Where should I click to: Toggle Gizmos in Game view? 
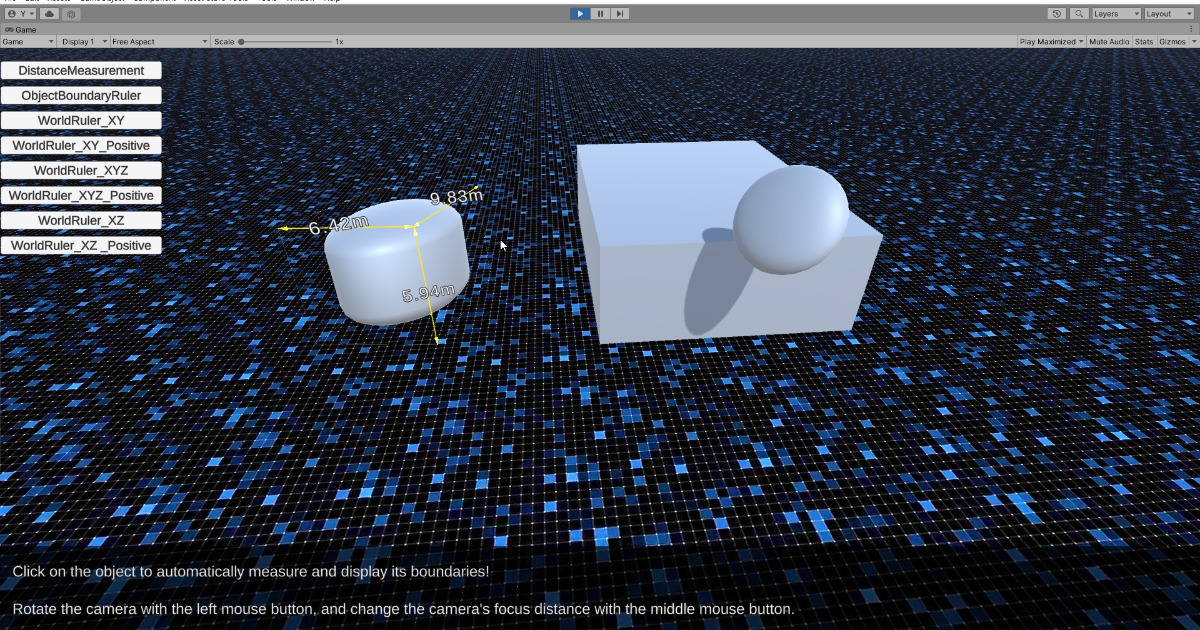pyautogui.click(x=1172, y=42)
